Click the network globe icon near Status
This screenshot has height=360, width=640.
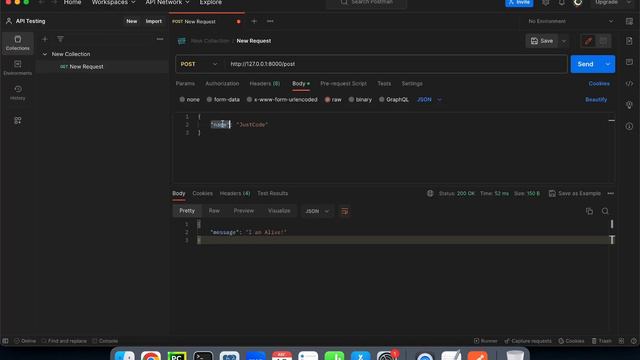[430, 193]
